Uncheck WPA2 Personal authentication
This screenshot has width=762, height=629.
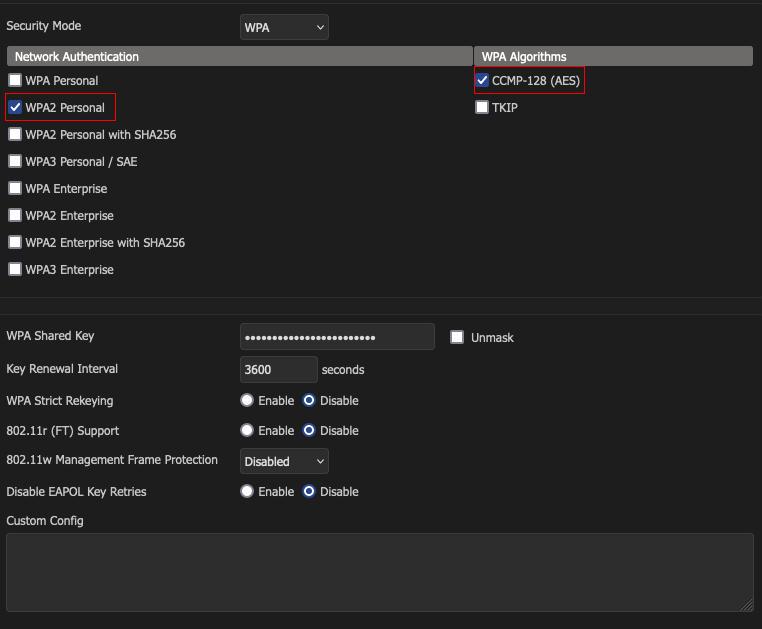pyautogui.click(x=15, y=107)
